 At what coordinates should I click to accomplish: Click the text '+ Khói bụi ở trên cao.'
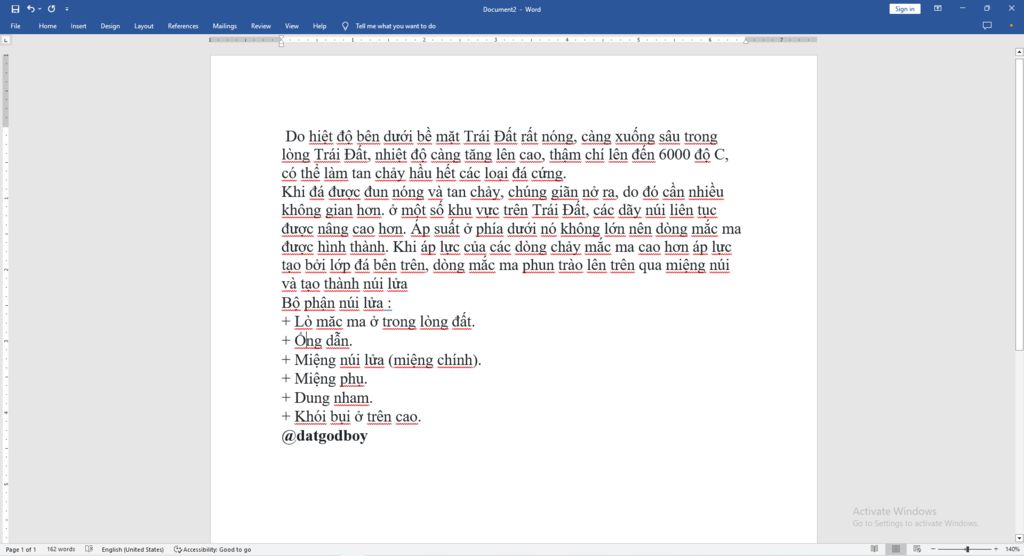click(351, 417)
